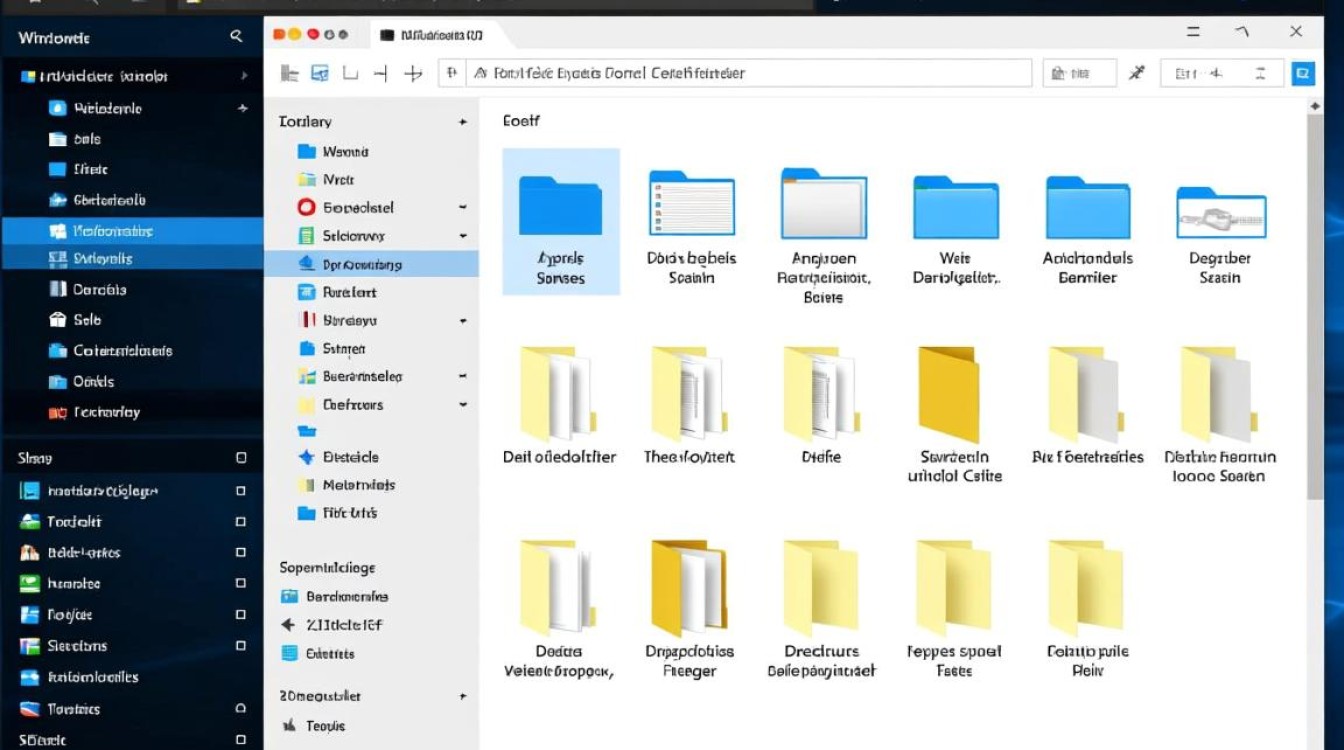Click the search magnifier in the dark sidebar header
This screenshot has width=1344, height=750.
pyautogui.click(x=236, y=37)
